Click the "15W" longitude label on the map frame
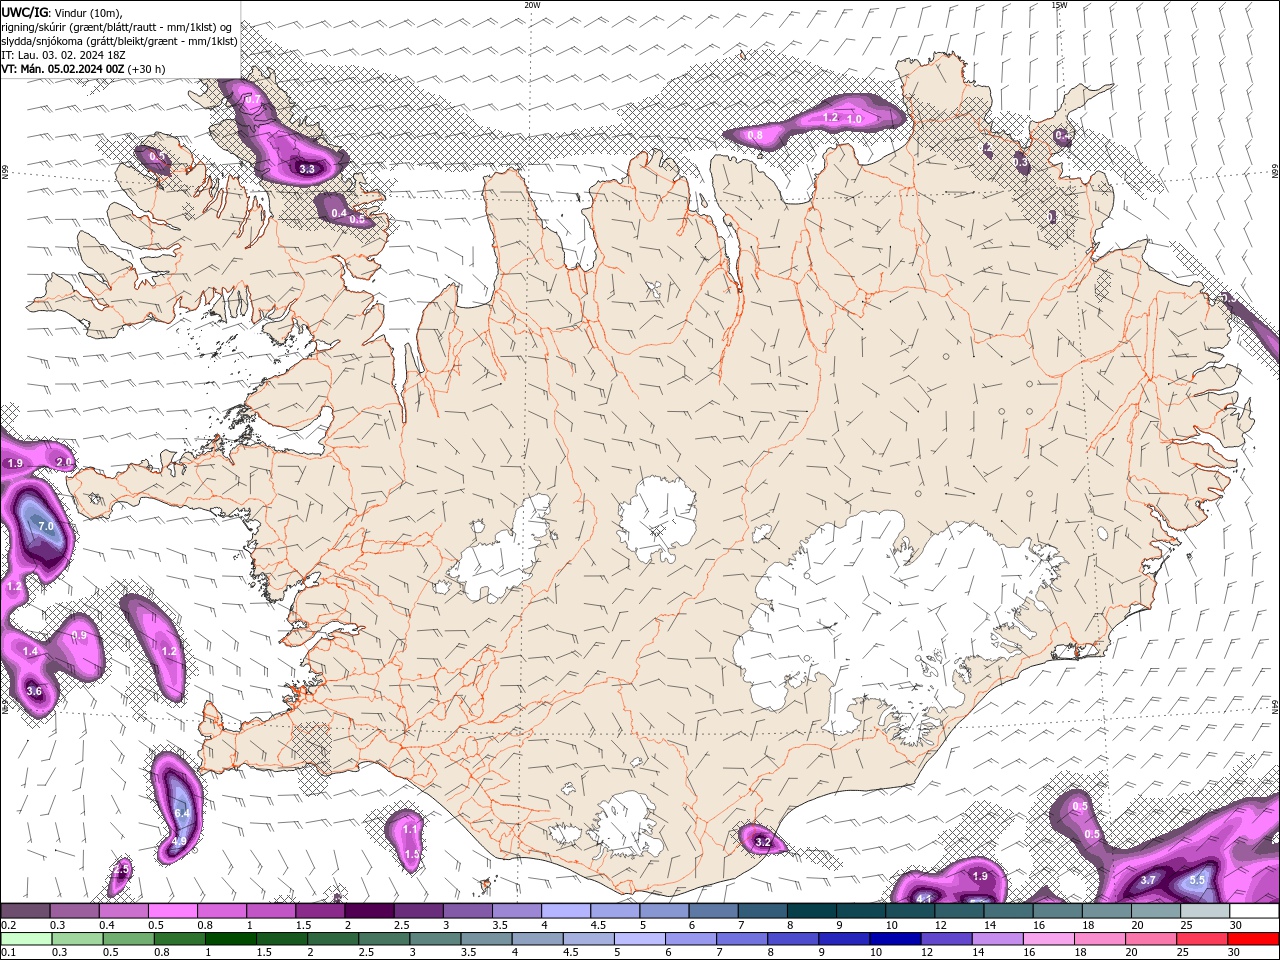This screenshot has height=960, width=1280. (x=1059, y=4)
